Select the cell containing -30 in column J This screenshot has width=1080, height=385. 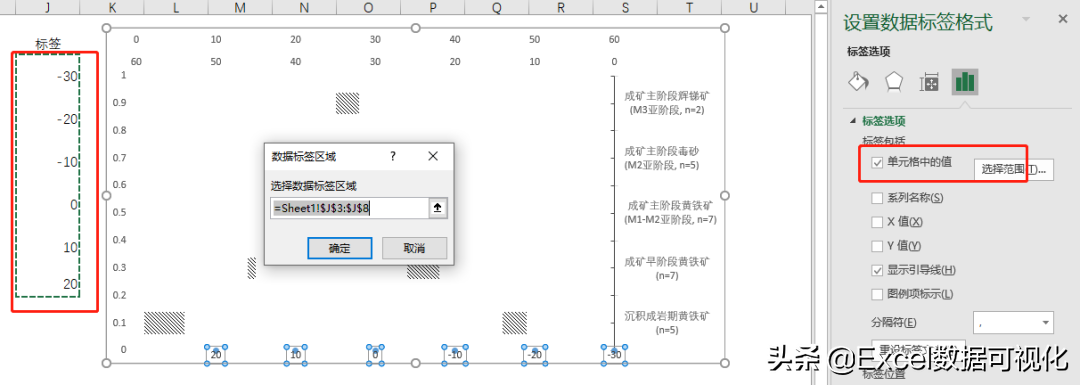(x=48, y=76)
